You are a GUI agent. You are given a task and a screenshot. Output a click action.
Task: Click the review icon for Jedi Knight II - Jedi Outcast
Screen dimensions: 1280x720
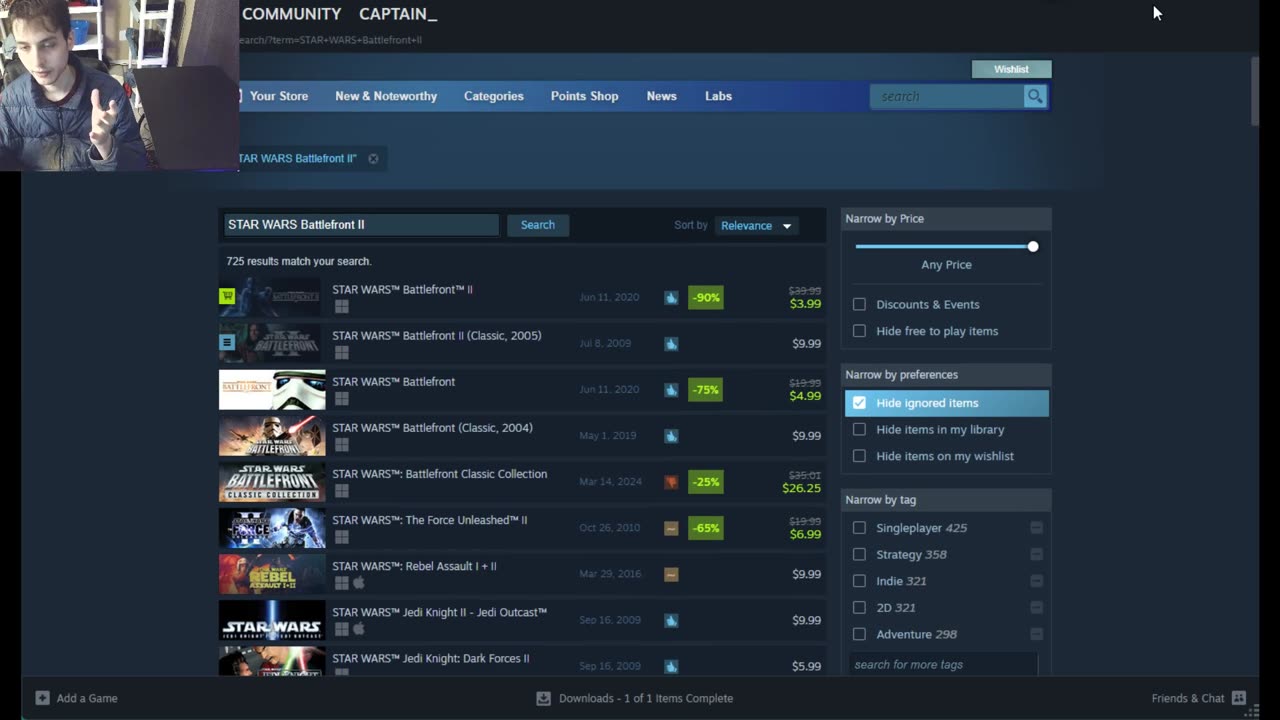[671, 619]
